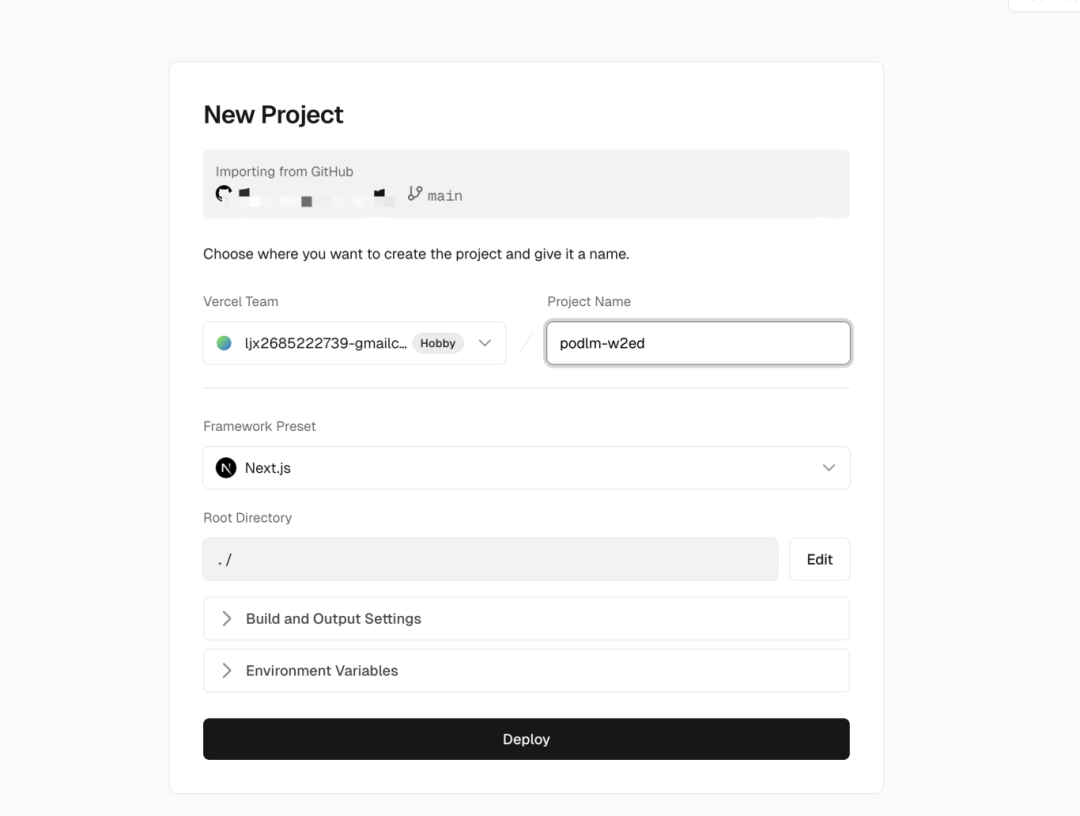Select the Next.js framework text
This screenshot has width=1080, height=816.
[268, 468]
